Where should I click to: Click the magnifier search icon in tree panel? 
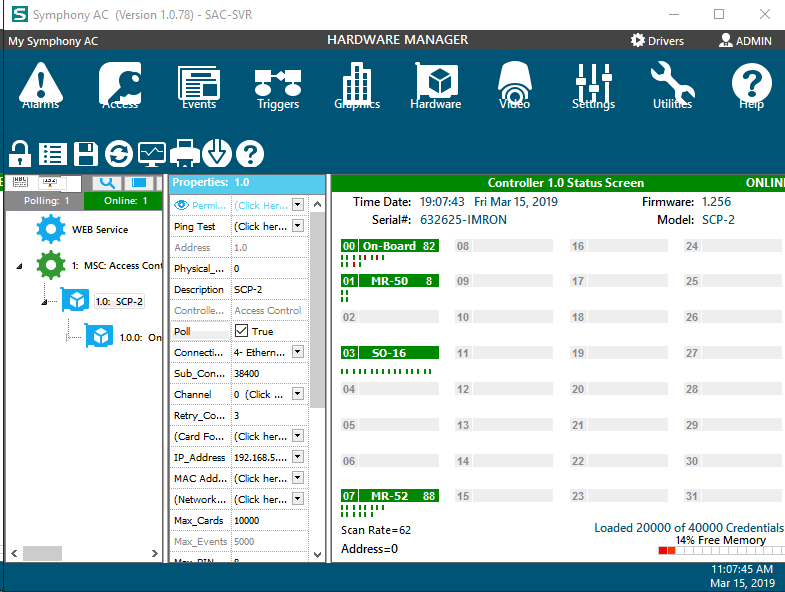(x=107, y=183)
